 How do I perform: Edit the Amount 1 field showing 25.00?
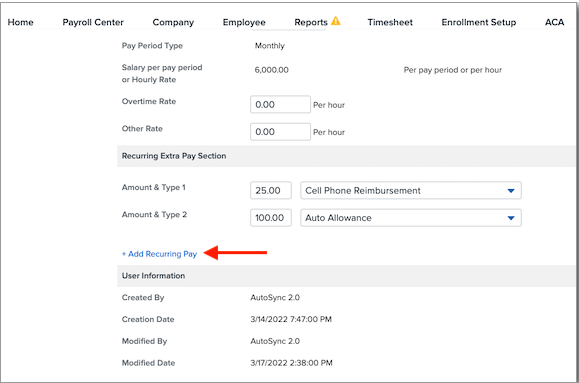coord(271,191)
